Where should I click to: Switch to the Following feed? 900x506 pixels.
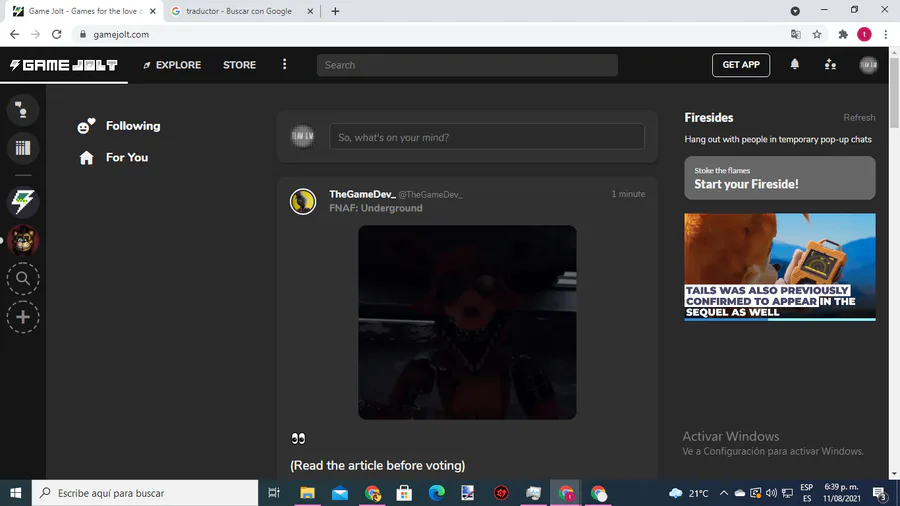tap(119, 126)
